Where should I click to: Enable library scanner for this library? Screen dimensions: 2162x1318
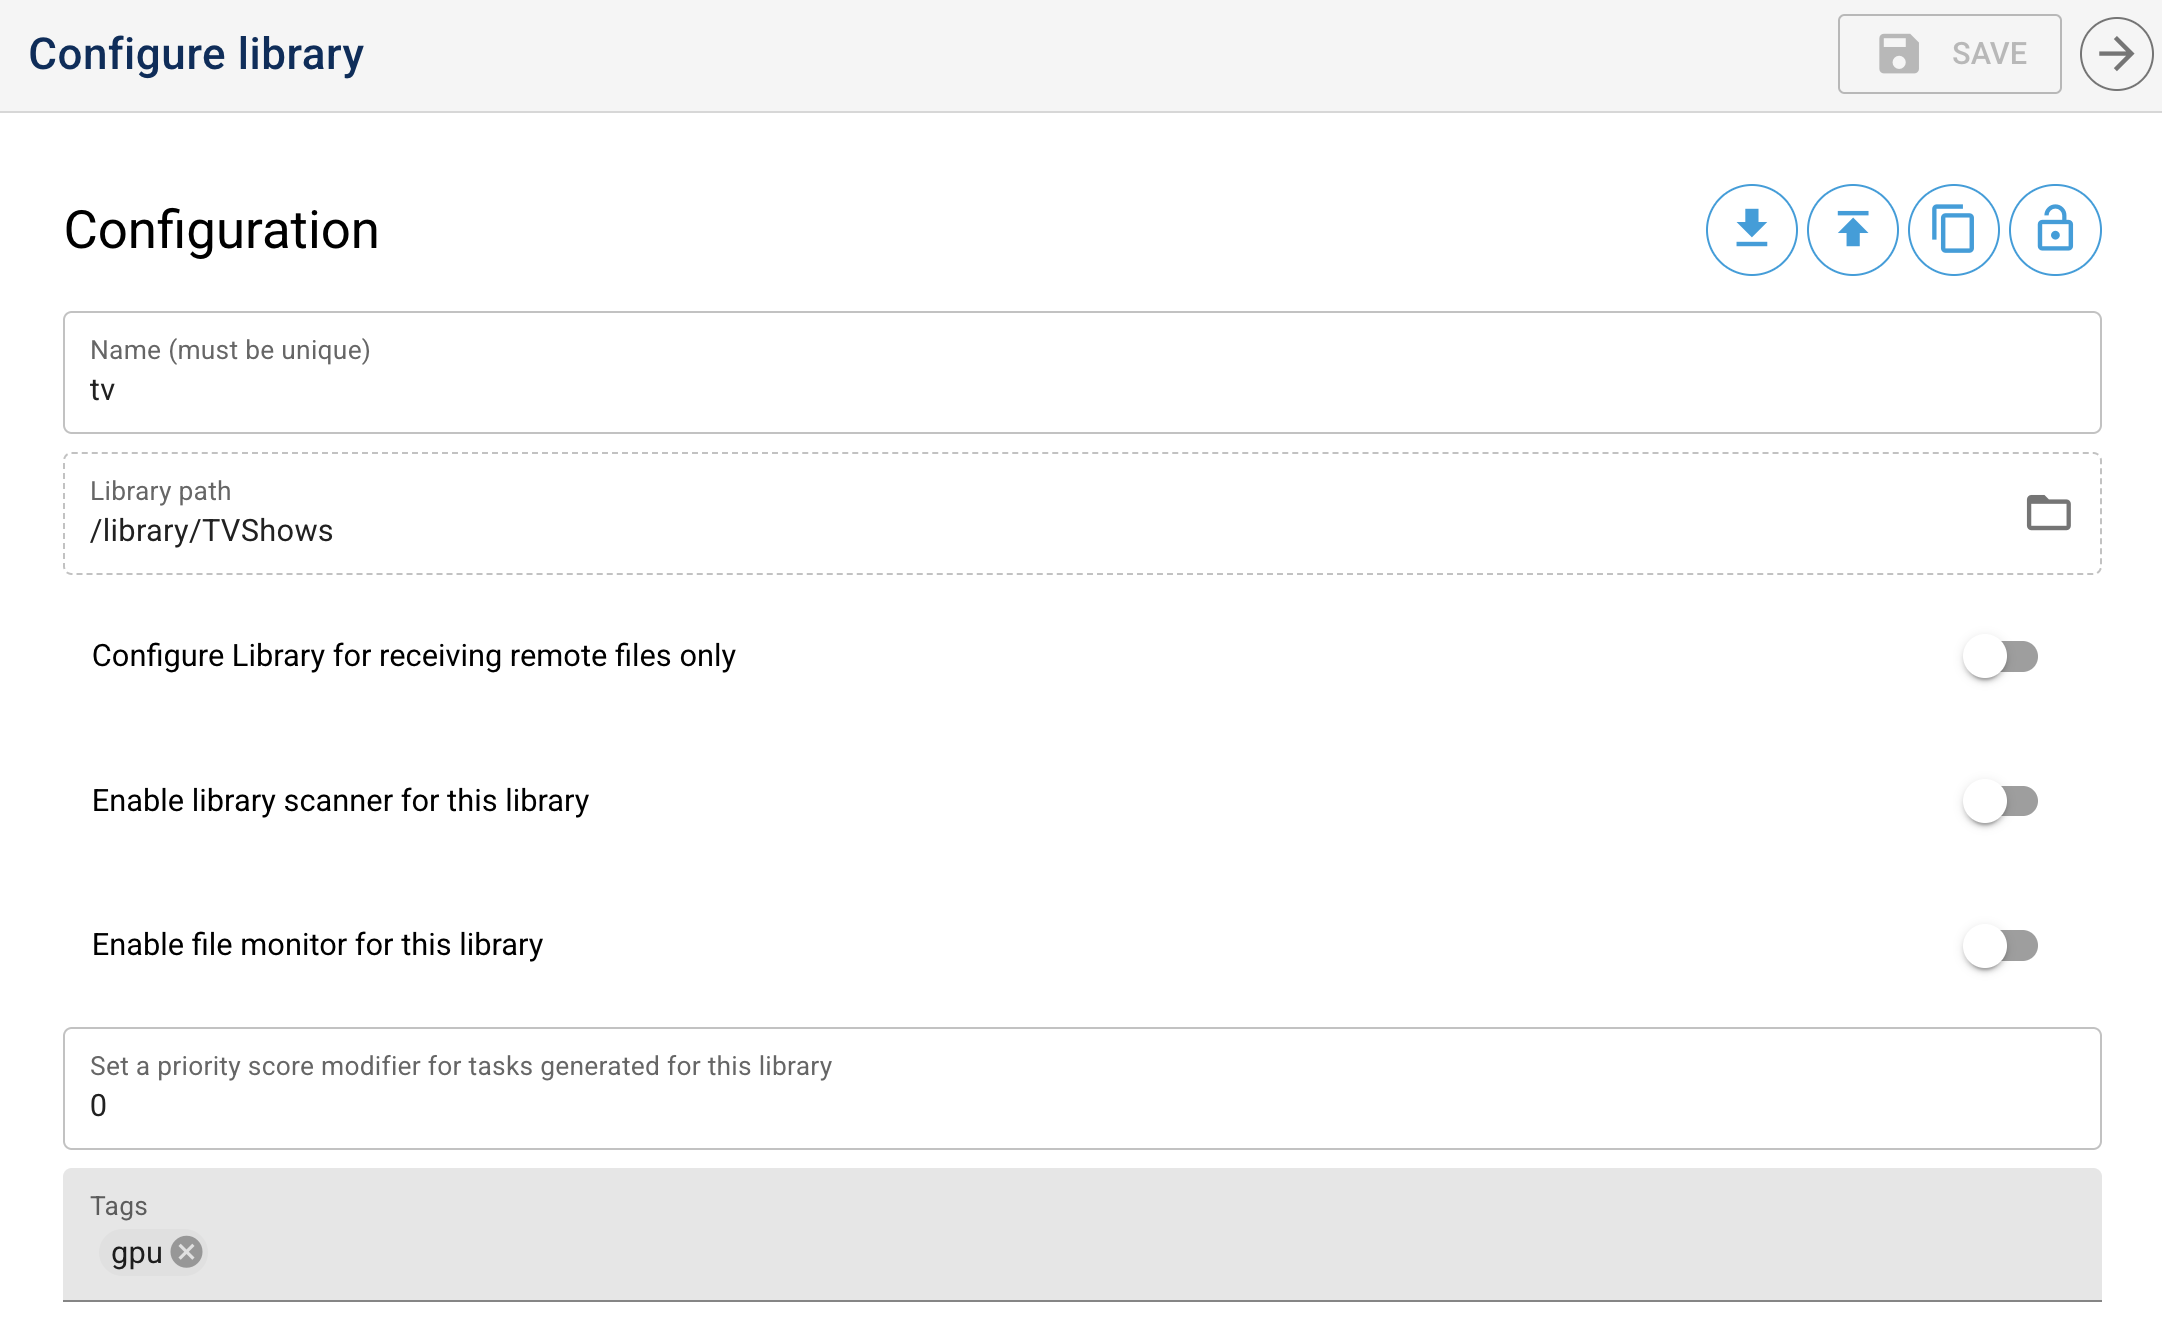click(x=1999, y=801)
